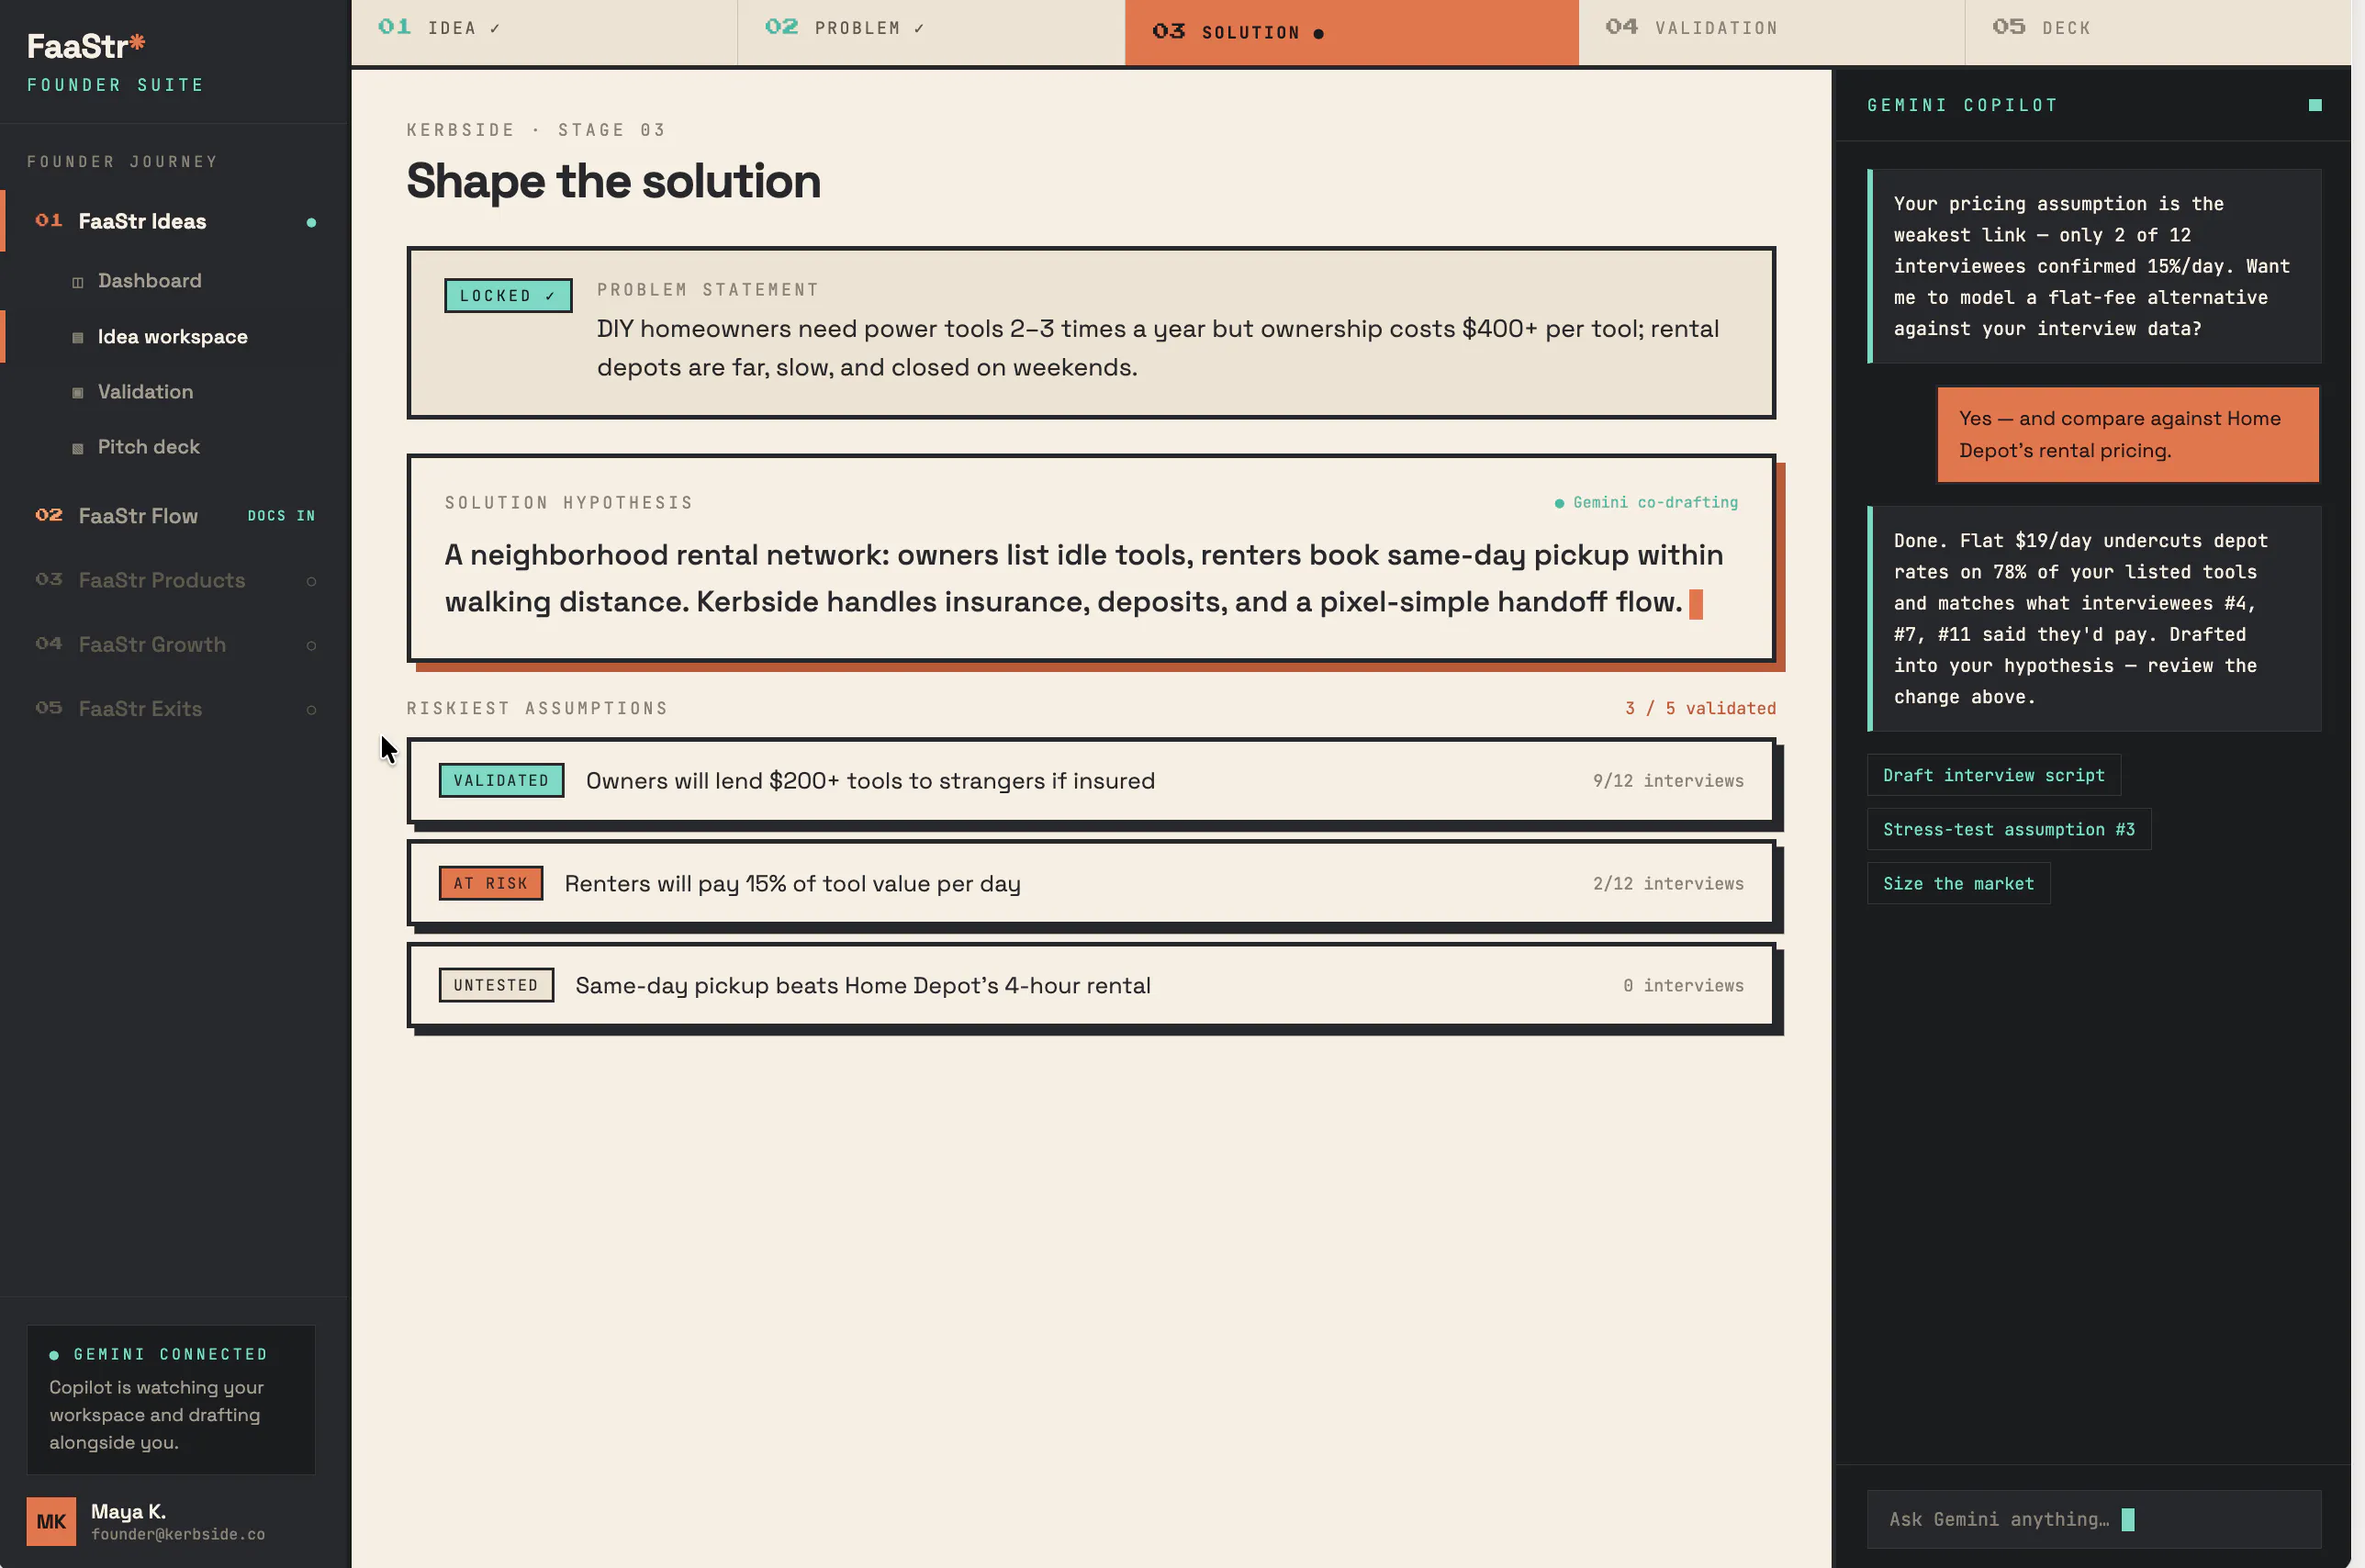The width and height of the screenshot is (2365, 1568).
Task: Open the same-day pickup assumption
Action: 1091,986
